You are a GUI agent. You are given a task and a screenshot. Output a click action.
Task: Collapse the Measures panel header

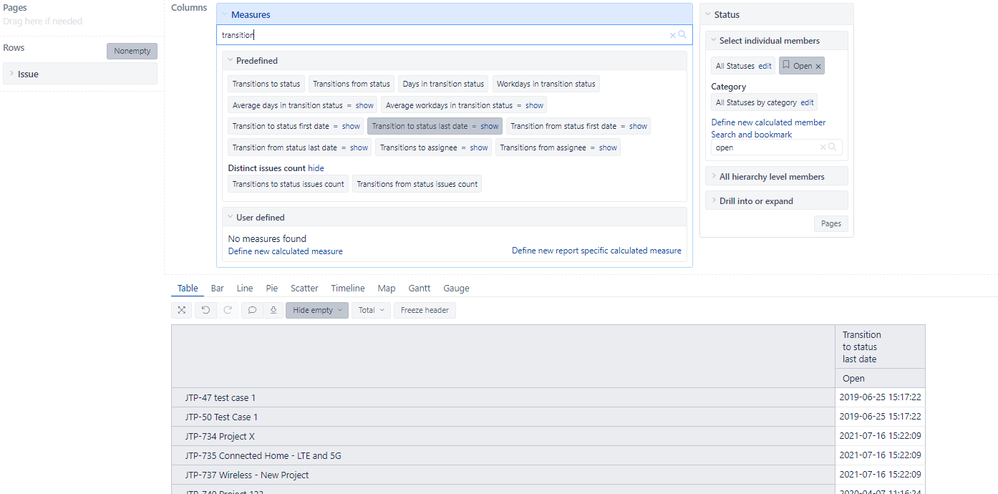click(x=223, y=14)
